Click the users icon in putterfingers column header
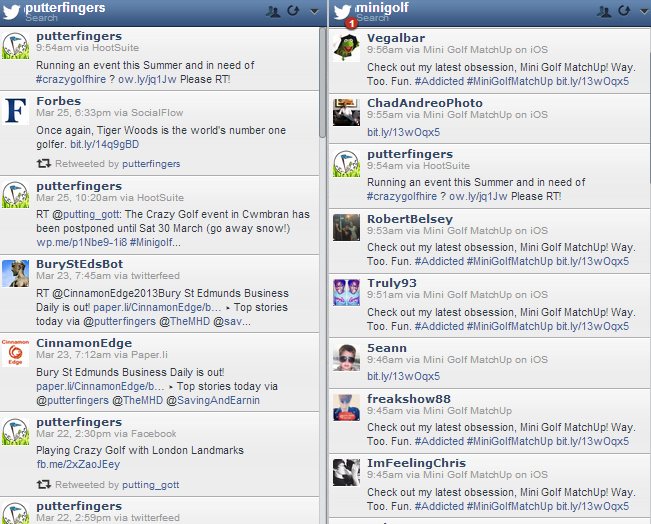 click(x=274, y=11)
